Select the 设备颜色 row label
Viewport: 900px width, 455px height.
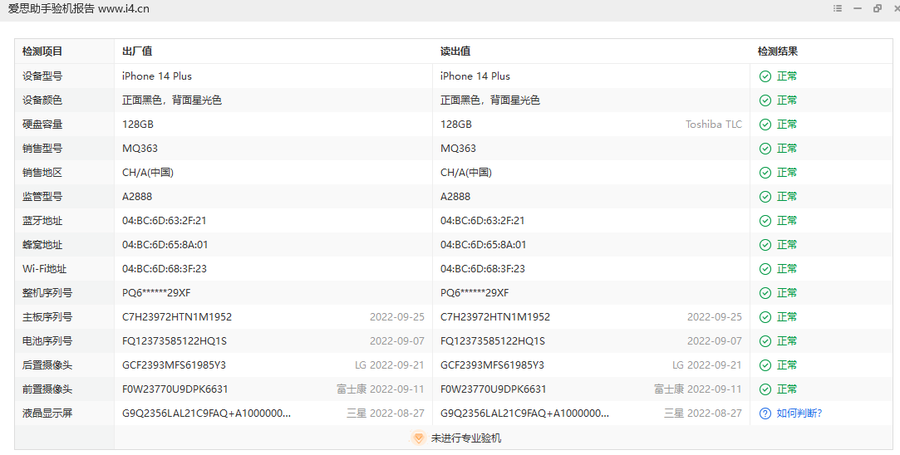pos(42,100)
